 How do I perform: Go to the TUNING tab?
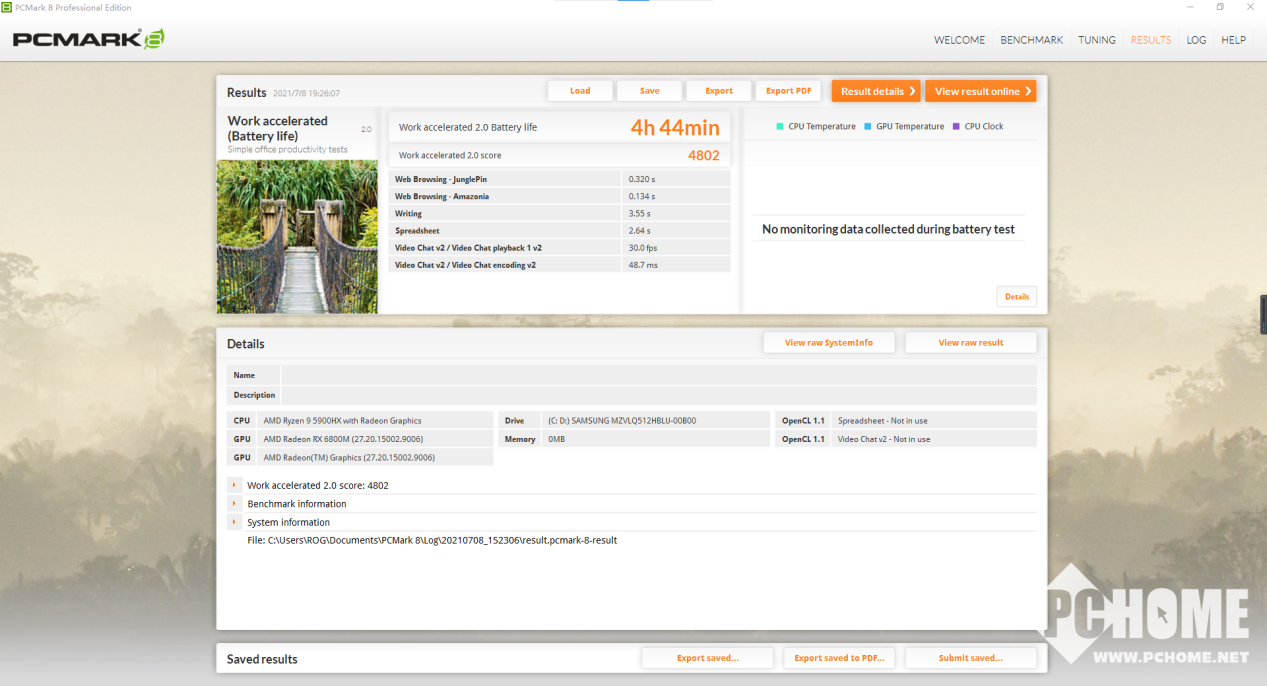(x=1096, y=40)
